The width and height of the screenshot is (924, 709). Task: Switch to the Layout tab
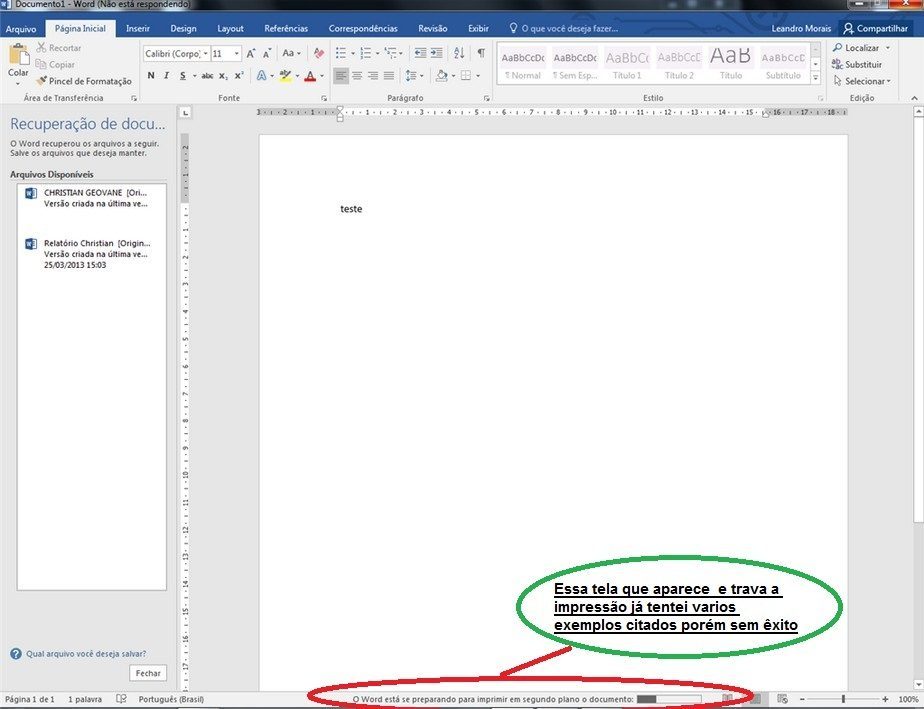(230, 28)
